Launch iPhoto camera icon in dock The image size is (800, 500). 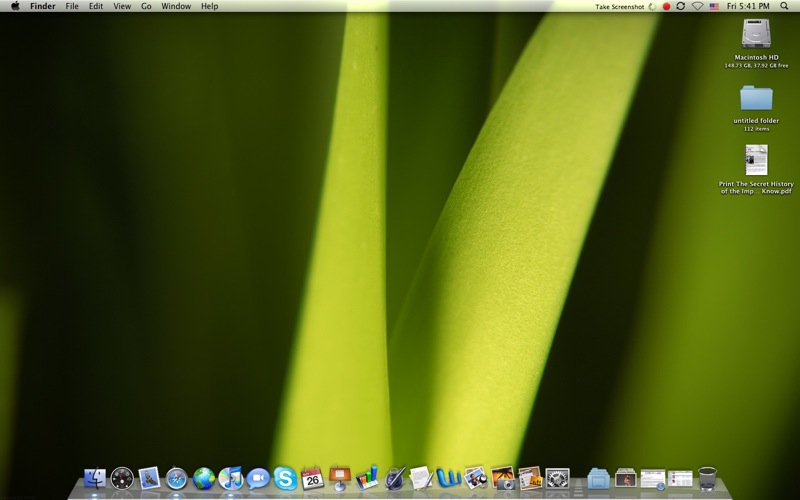(503, 479)
